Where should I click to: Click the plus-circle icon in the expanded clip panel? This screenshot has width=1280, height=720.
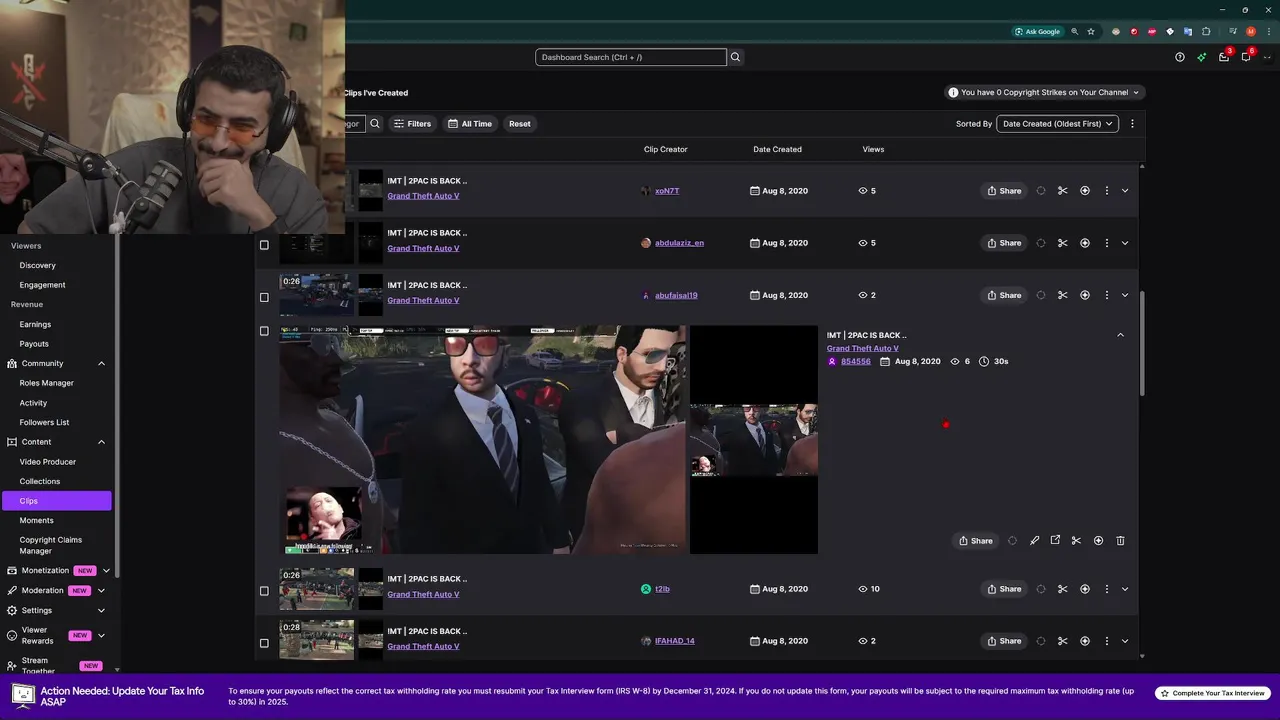tap(1098, 541)
